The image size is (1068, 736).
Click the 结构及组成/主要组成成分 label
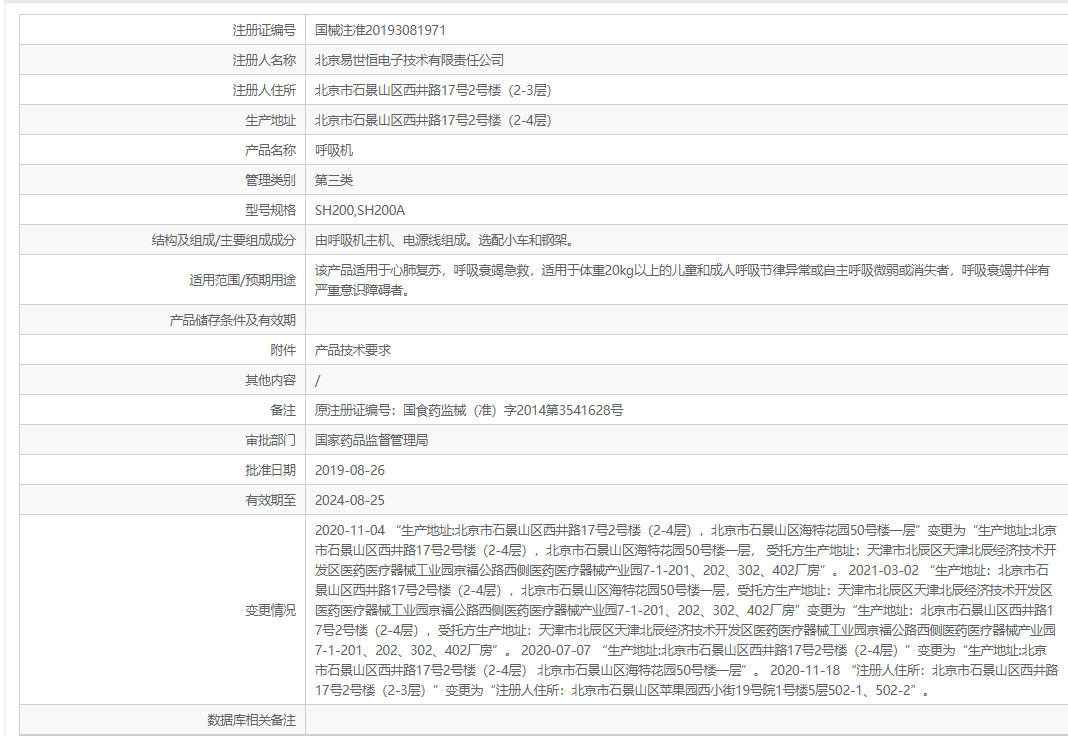[223, 240]
